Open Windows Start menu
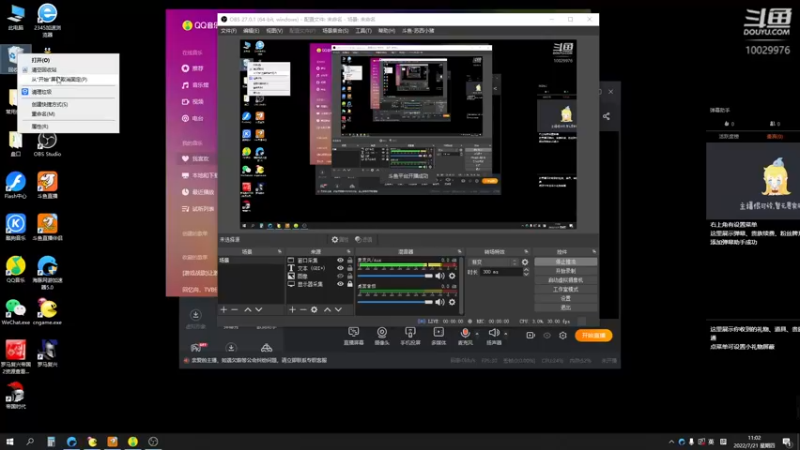Image resolution: width=800 pixels, height=450 pixels. [x=10, y=442]
